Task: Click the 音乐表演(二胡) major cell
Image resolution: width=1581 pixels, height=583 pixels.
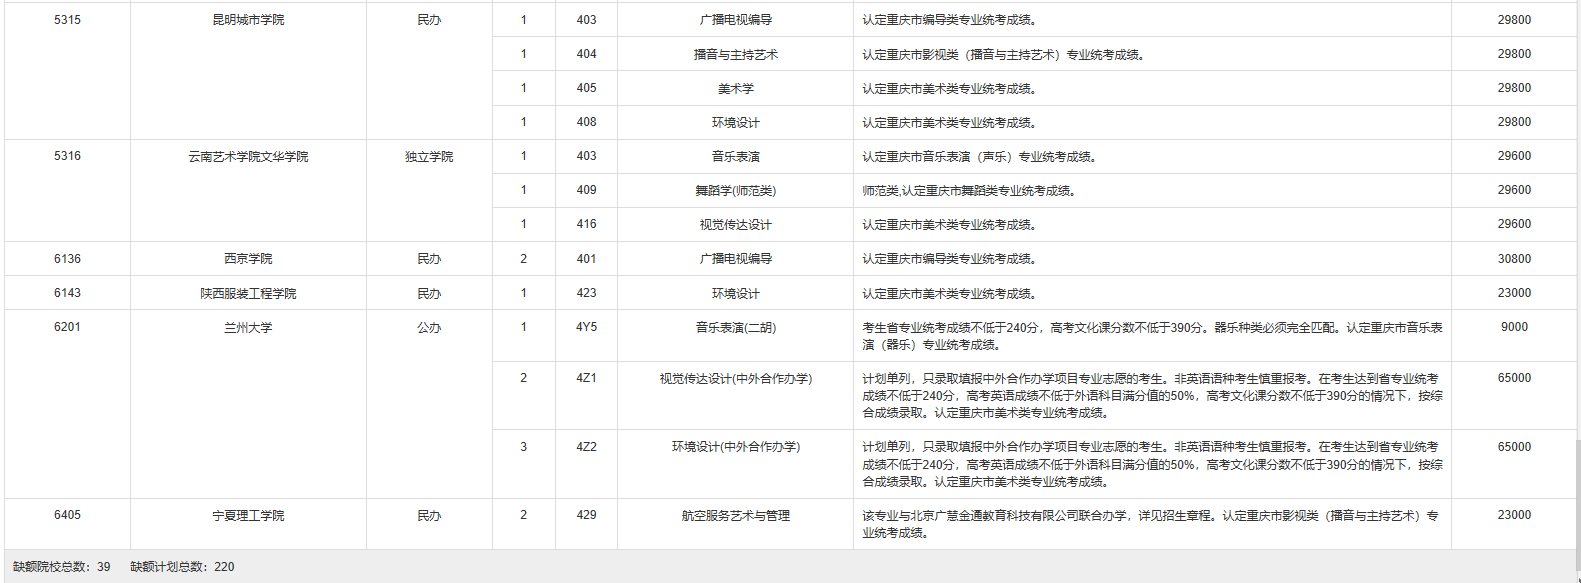Action: pyautogui.click(x=735, y=328)
